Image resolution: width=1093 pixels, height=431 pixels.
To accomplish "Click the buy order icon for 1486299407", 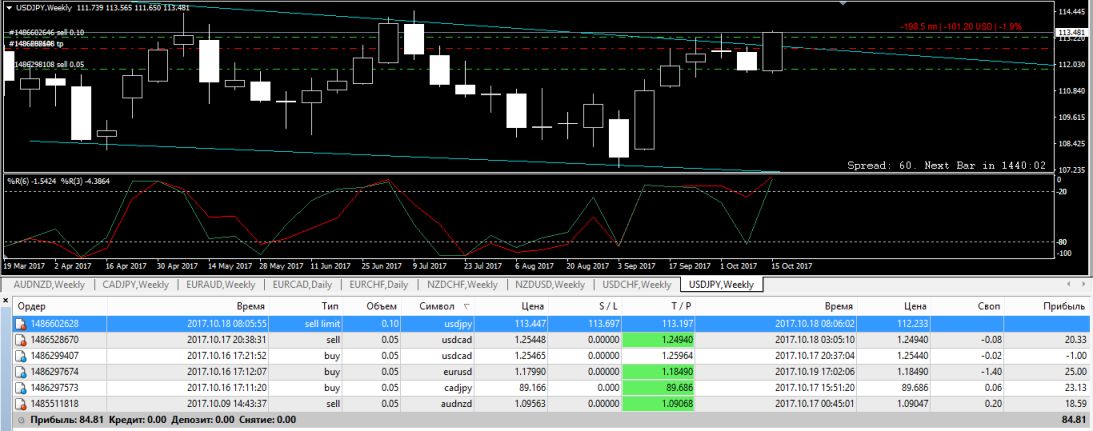I will click(x=21, y=354).
